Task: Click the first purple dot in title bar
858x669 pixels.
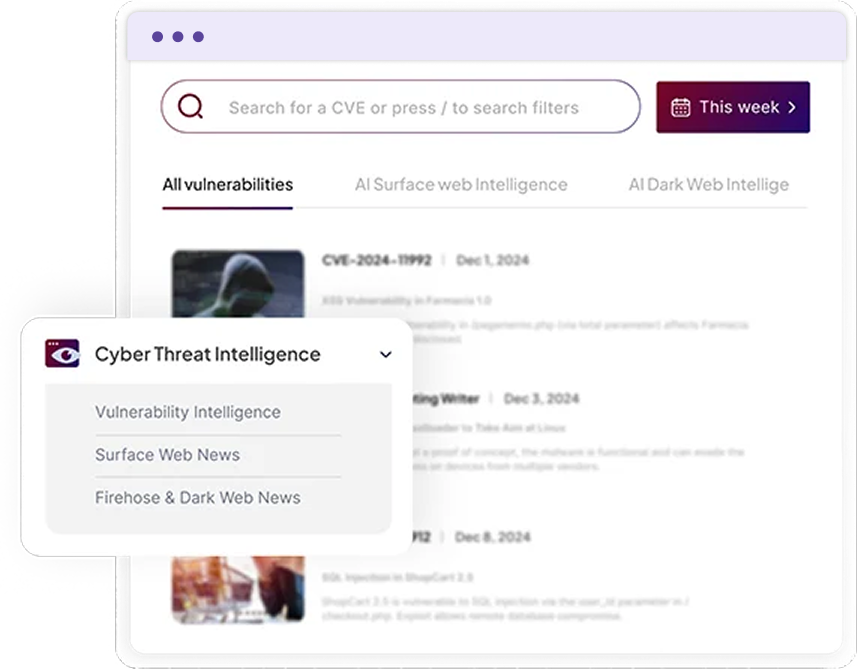Action: pos(157,37)
